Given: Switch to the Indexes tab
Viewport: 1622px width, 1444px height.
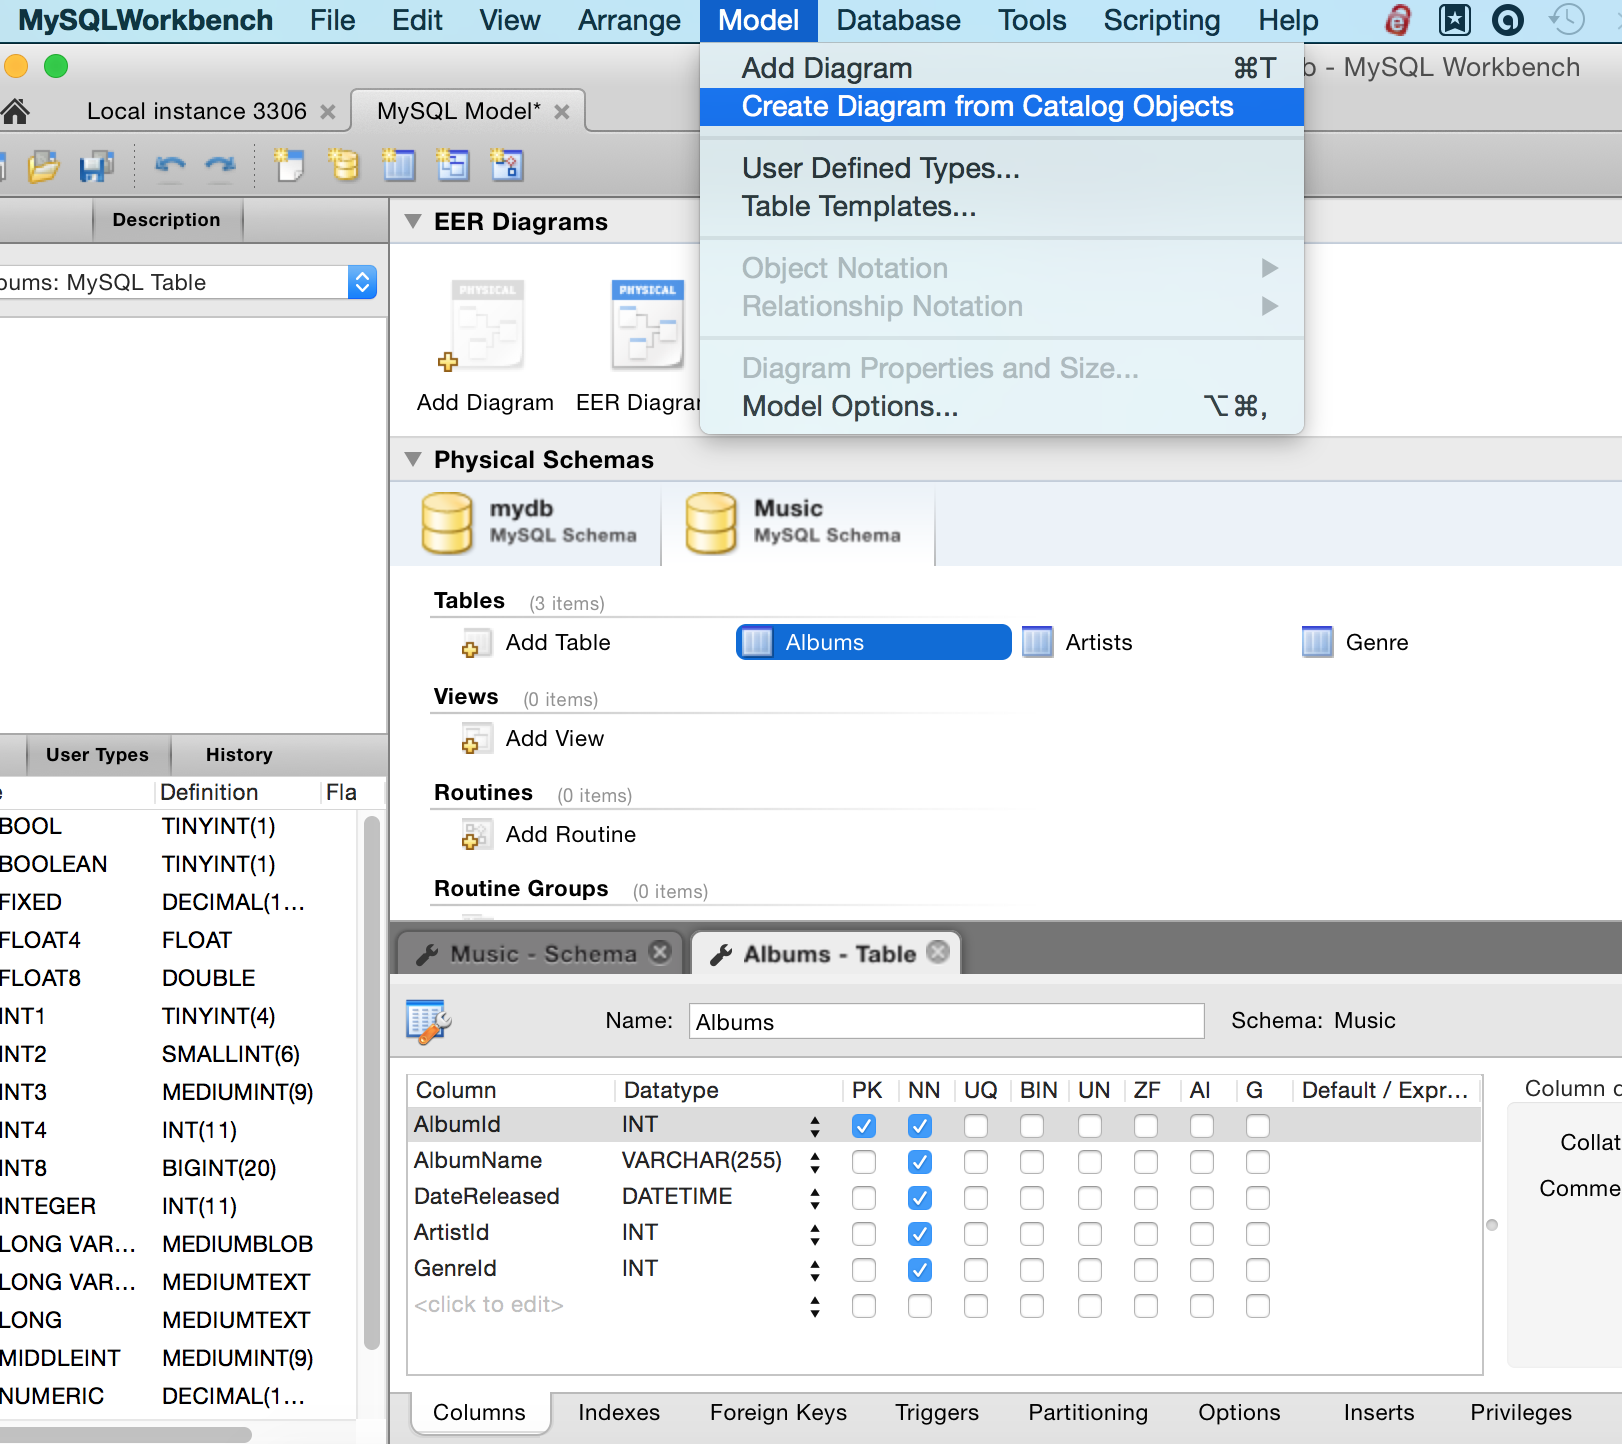Looking at the screenshot, I should click(x=619, y=1412).
